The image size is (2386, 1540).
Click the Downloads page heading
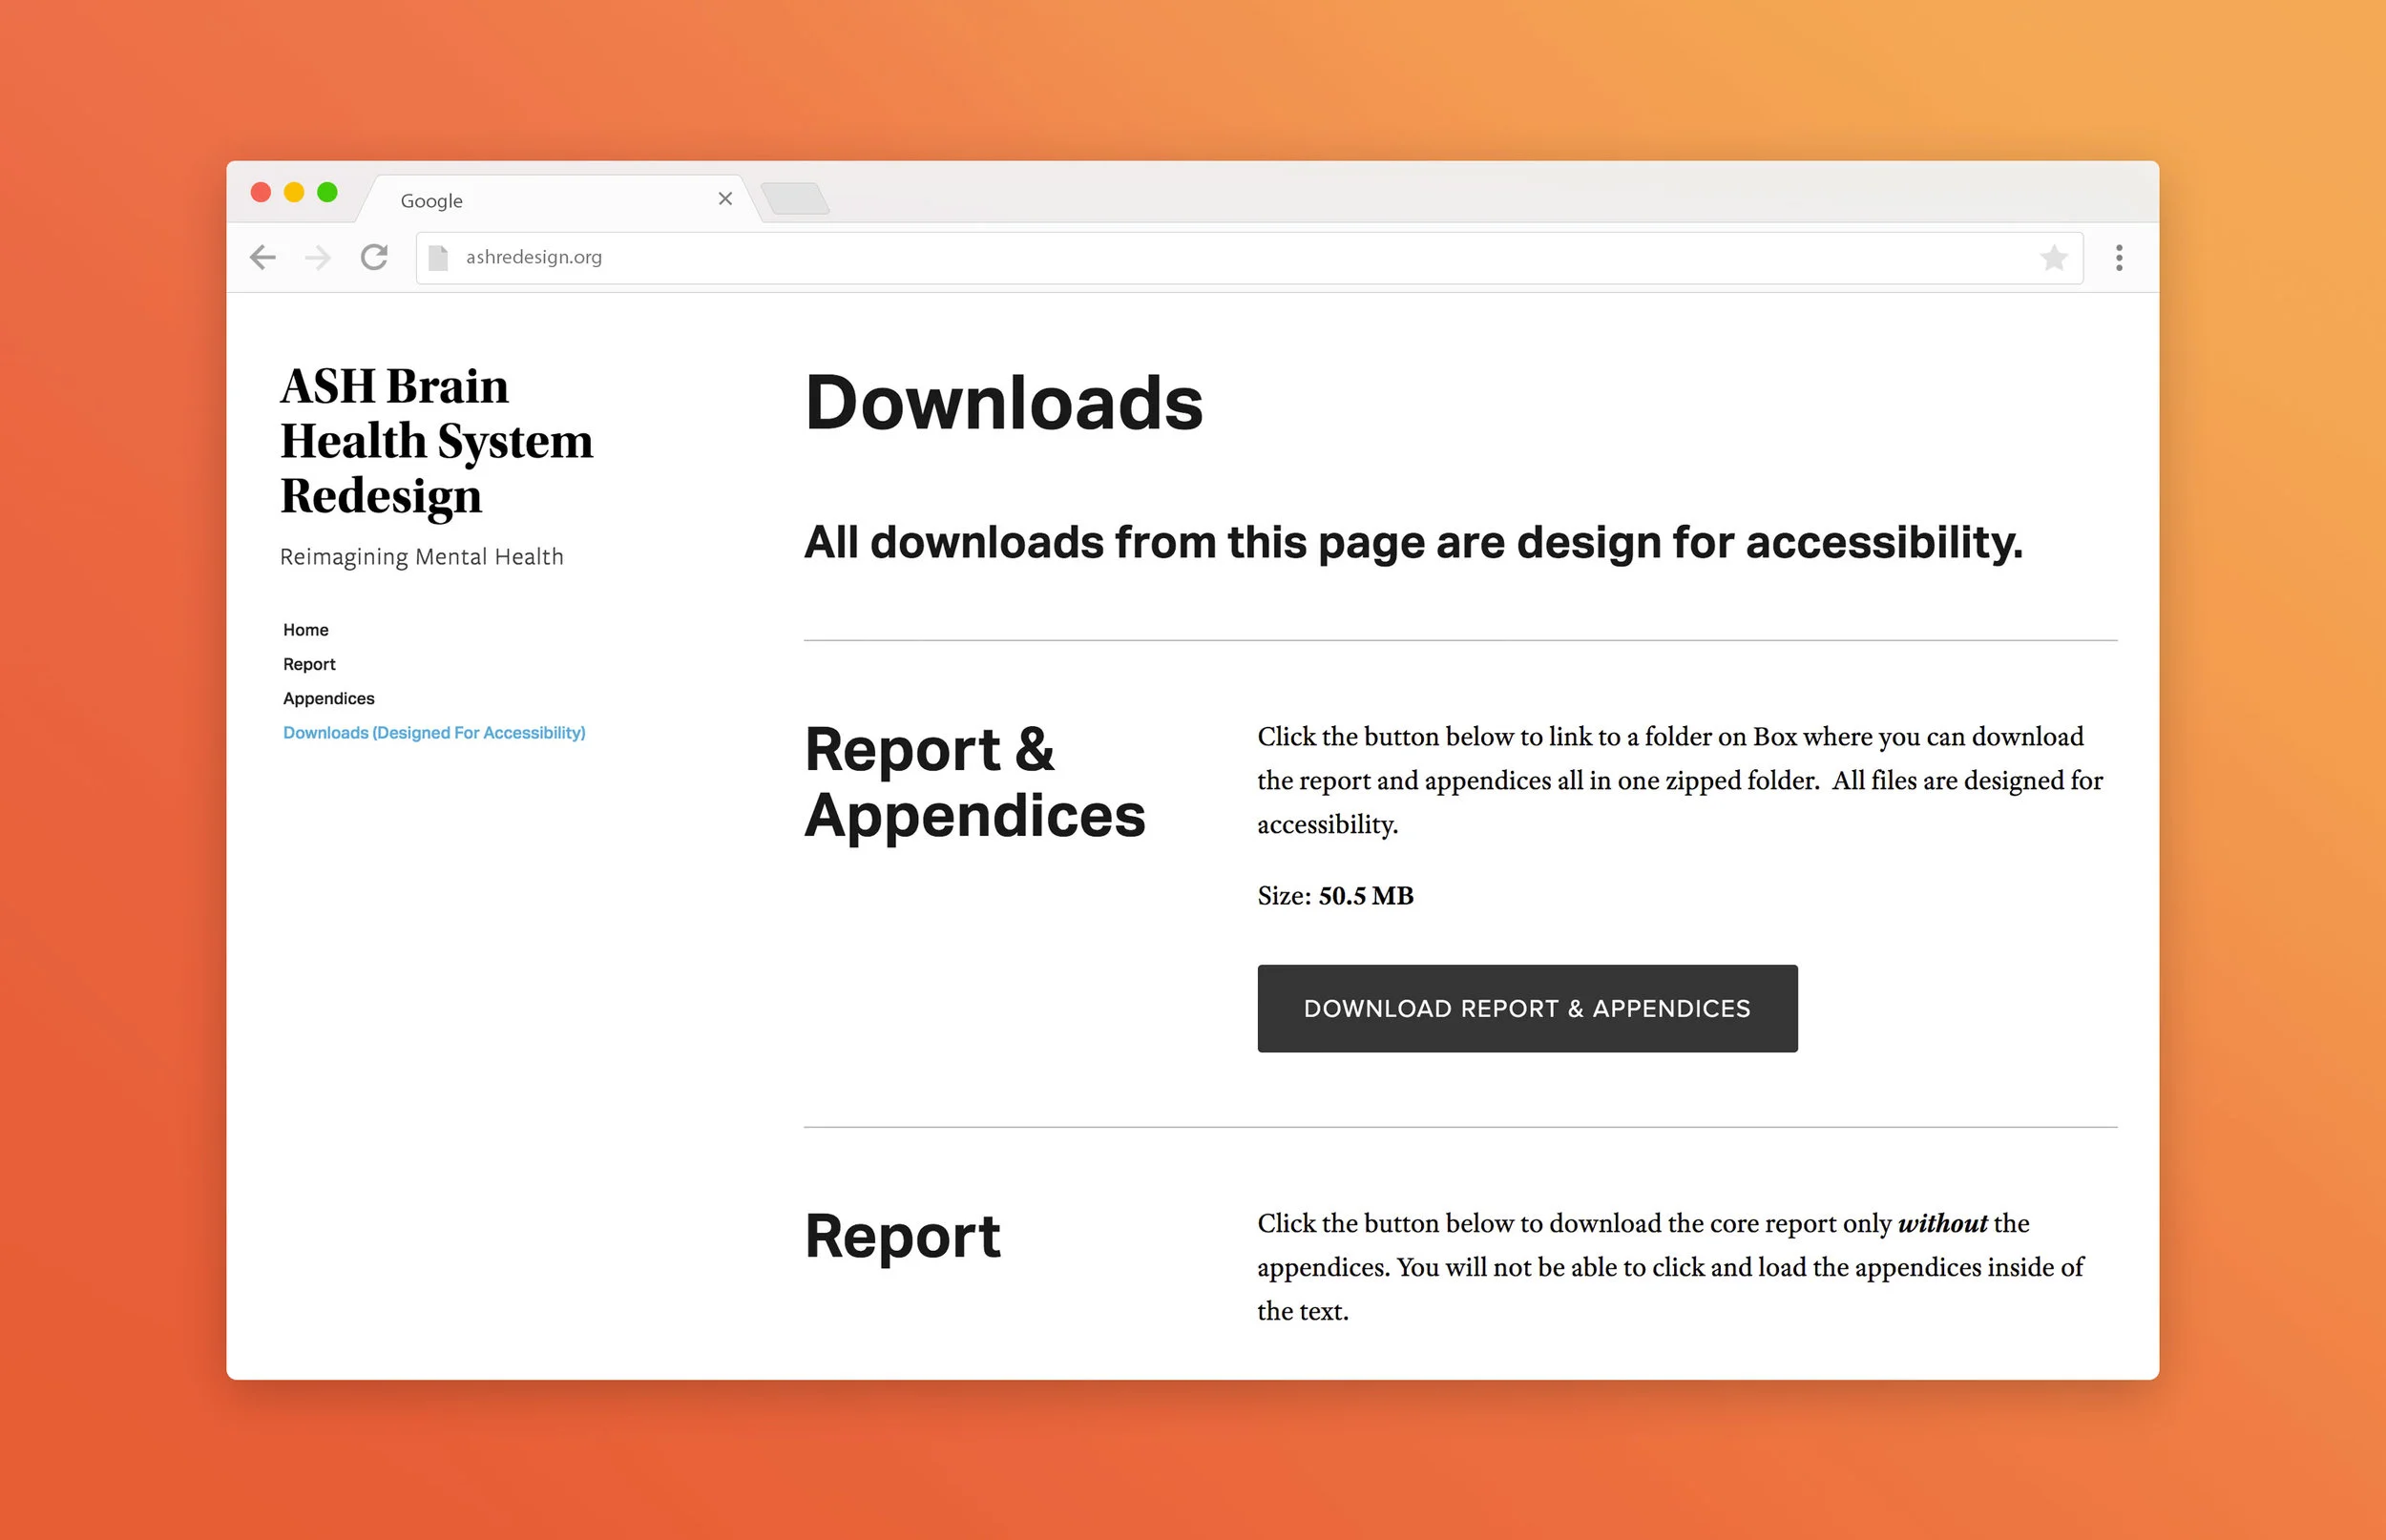click(x=1004, y=403)
